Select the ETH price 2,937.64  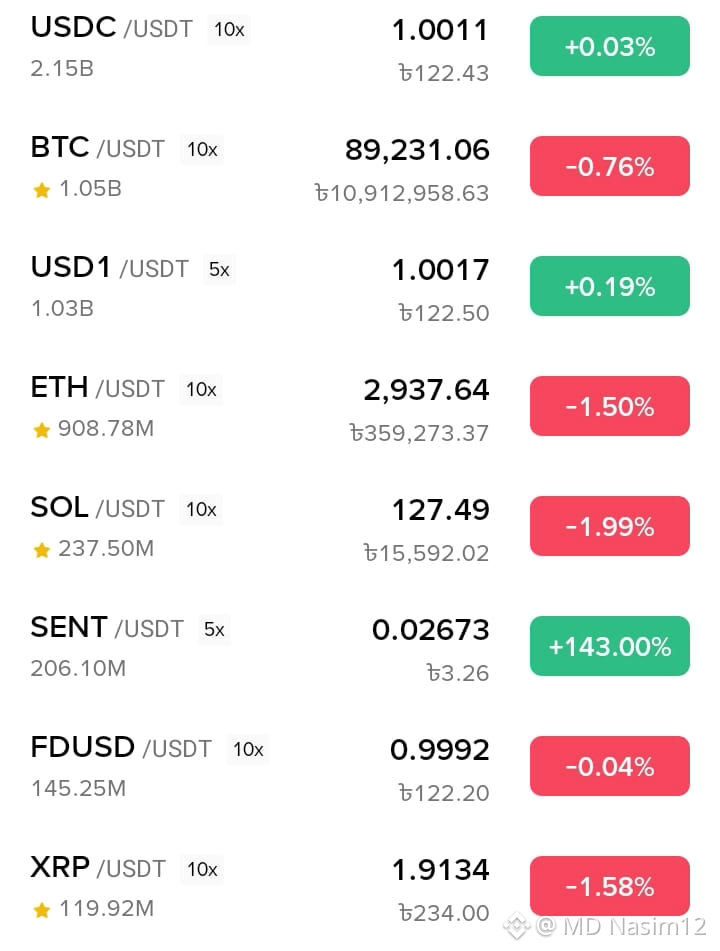[426, 389]
